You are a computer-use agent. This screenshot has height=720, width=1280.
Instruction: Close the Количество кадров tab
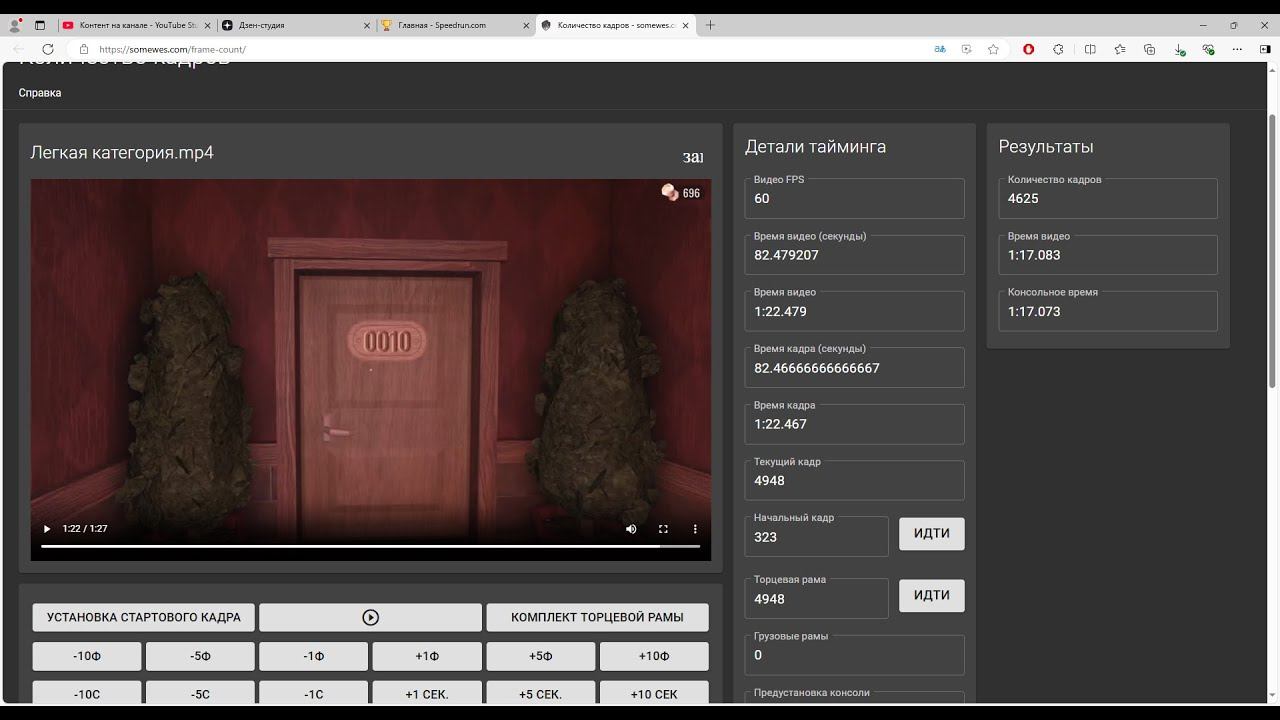pyautogui.click(x=686, y=25)
